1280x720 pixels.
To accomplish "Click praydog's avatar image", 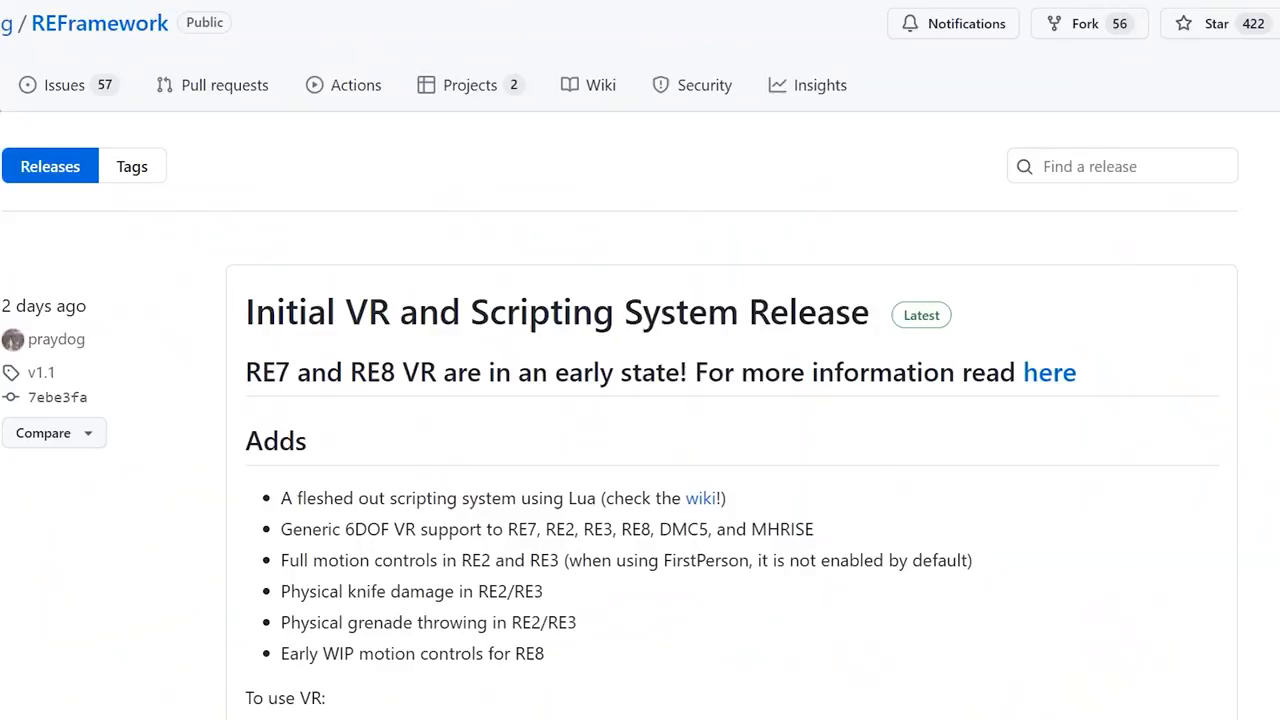I will tap(13, 340).
